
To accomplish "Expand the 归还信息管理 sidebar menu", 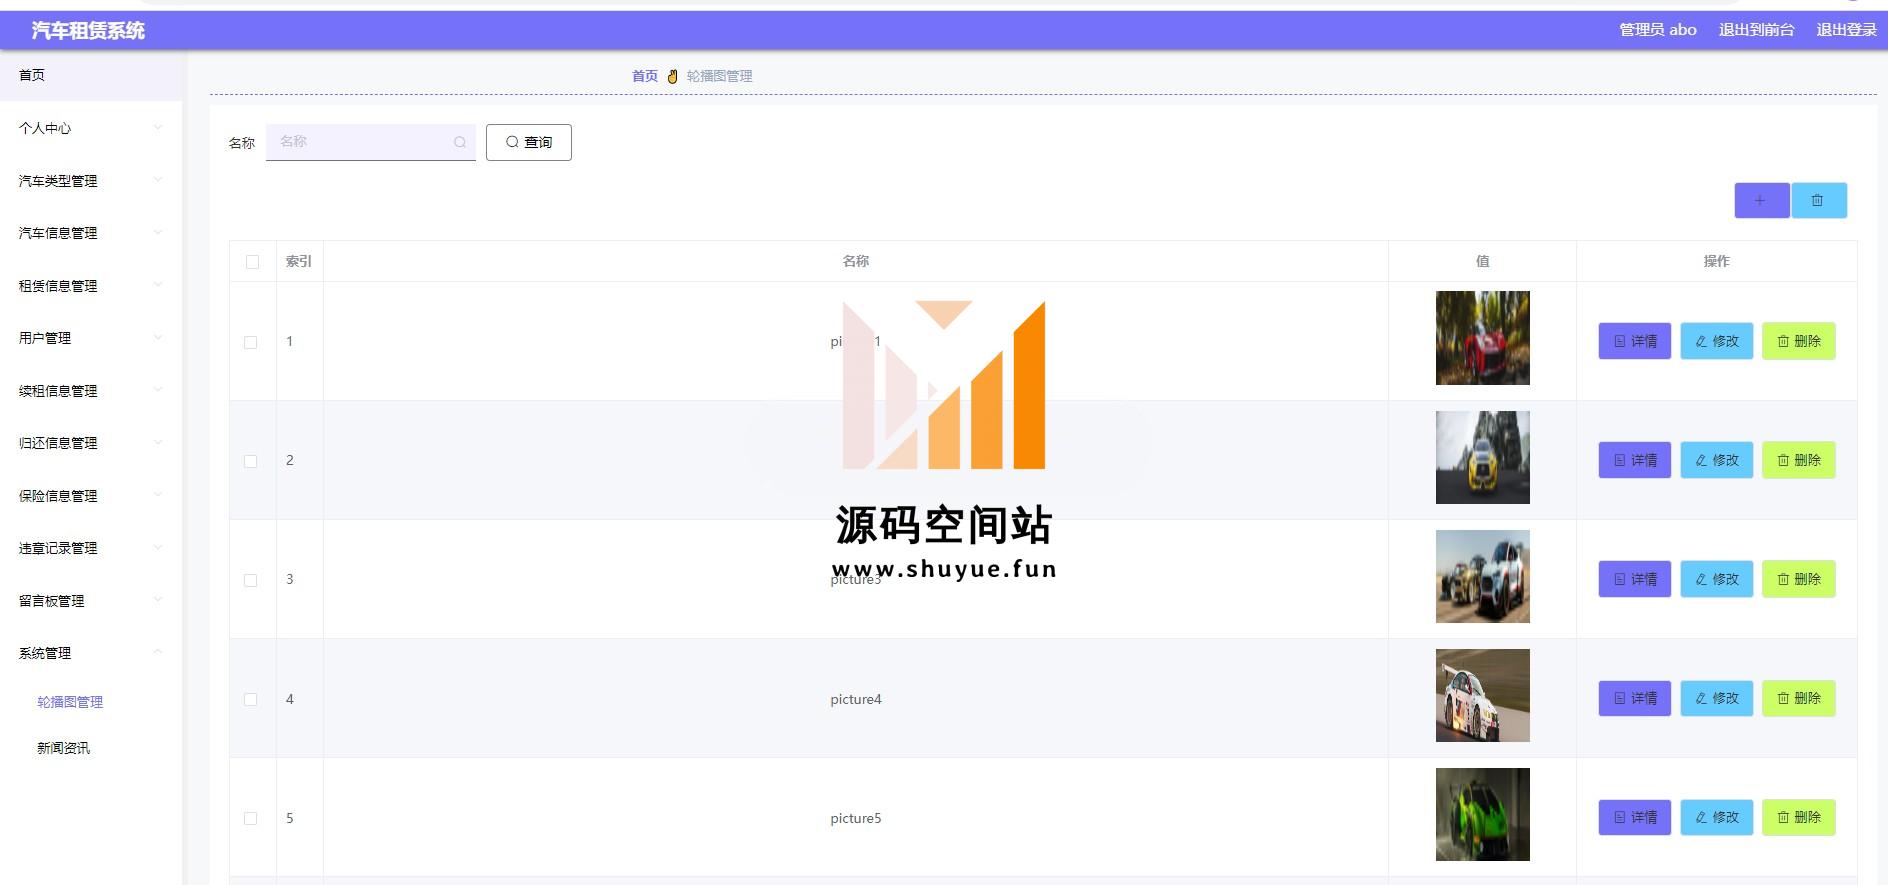I will (91, 443).
